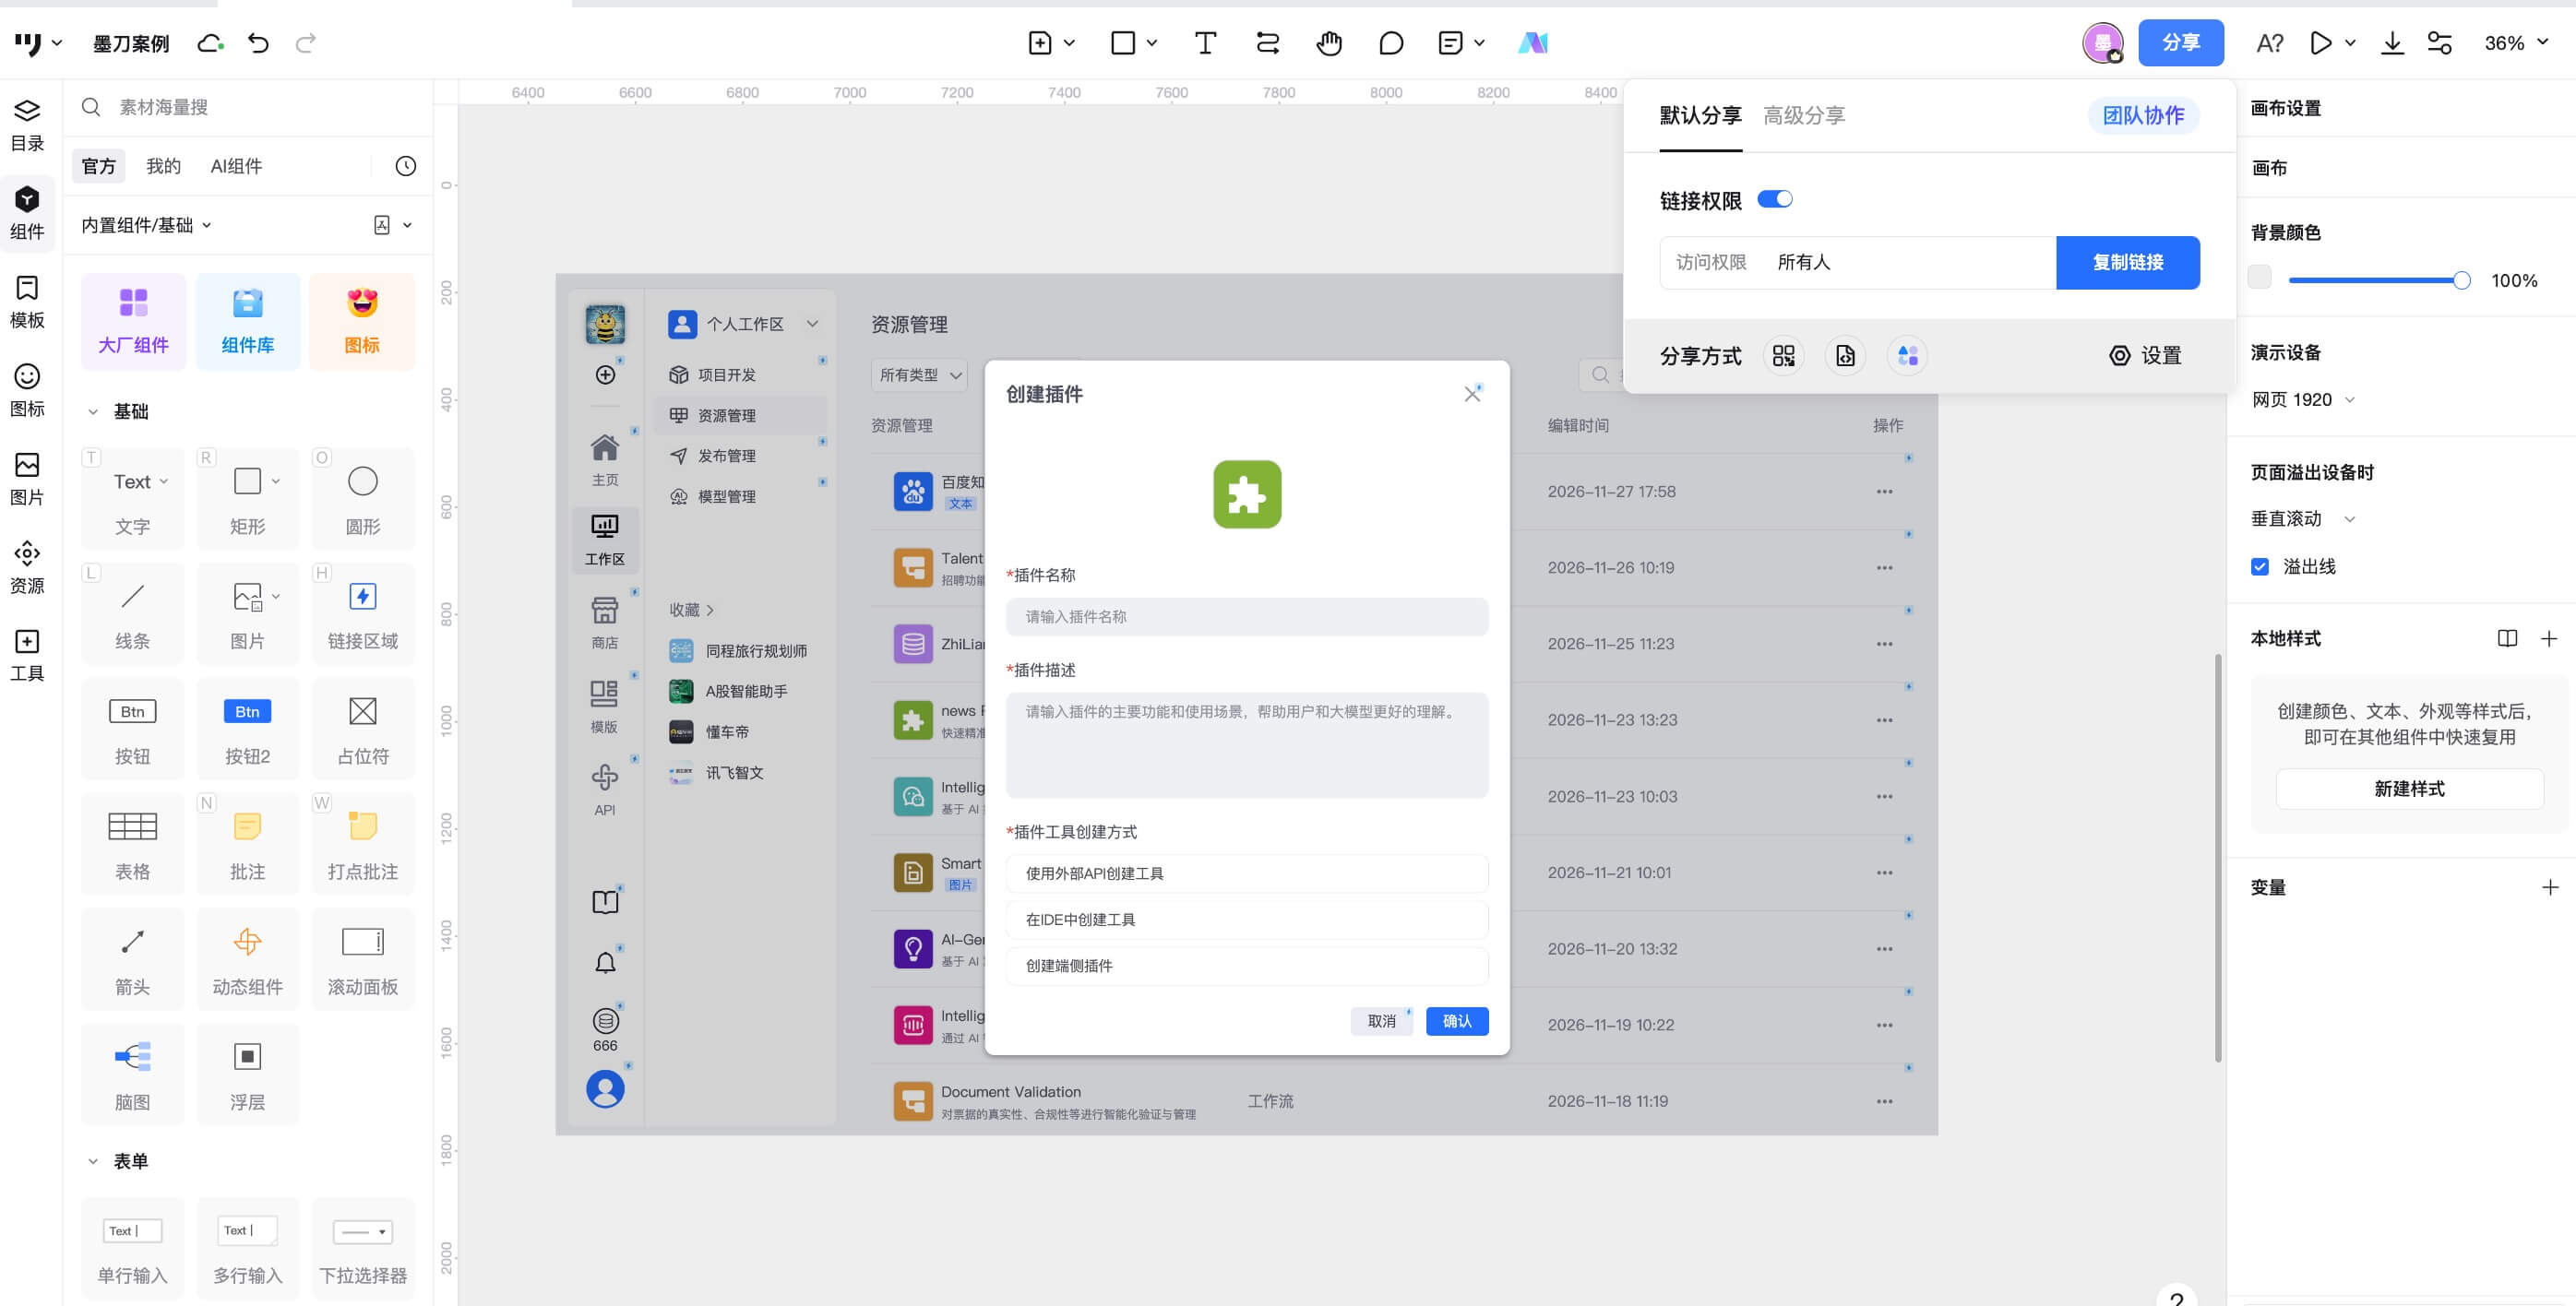This screenshot has height=1306, width=2576.
Task: Open the QR code share option
Action: 1783,356
